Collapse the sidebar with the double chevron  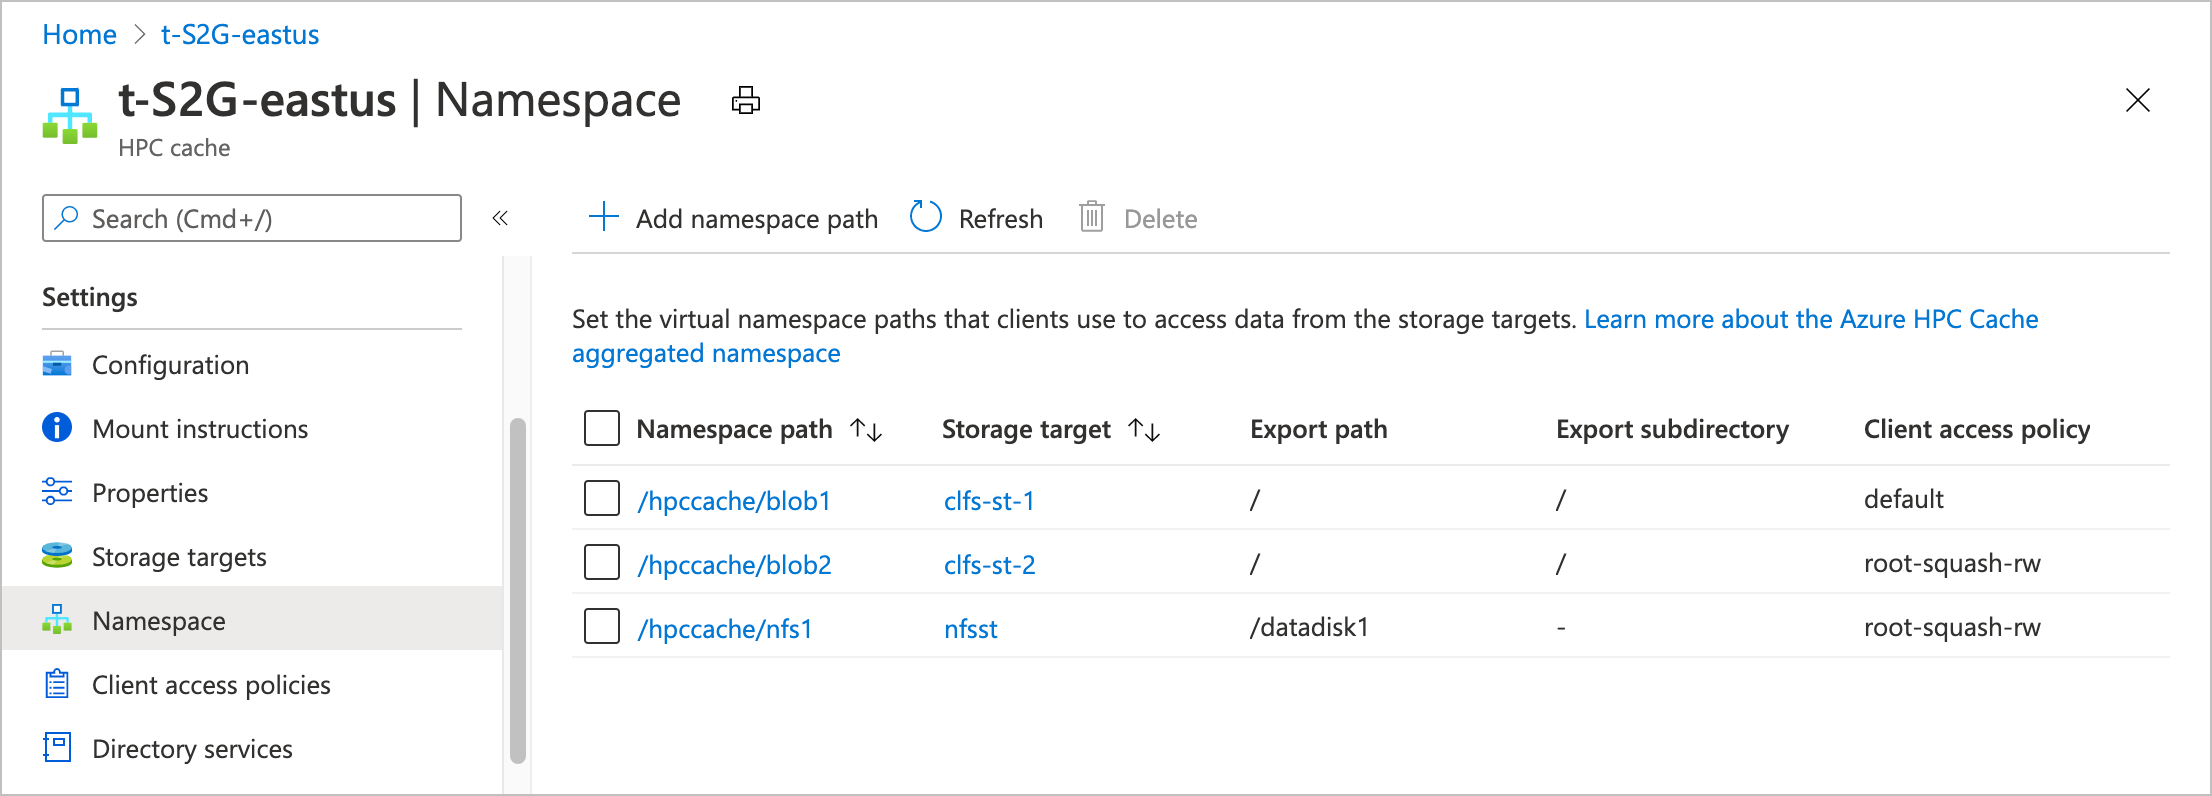(x=500, y=218)
